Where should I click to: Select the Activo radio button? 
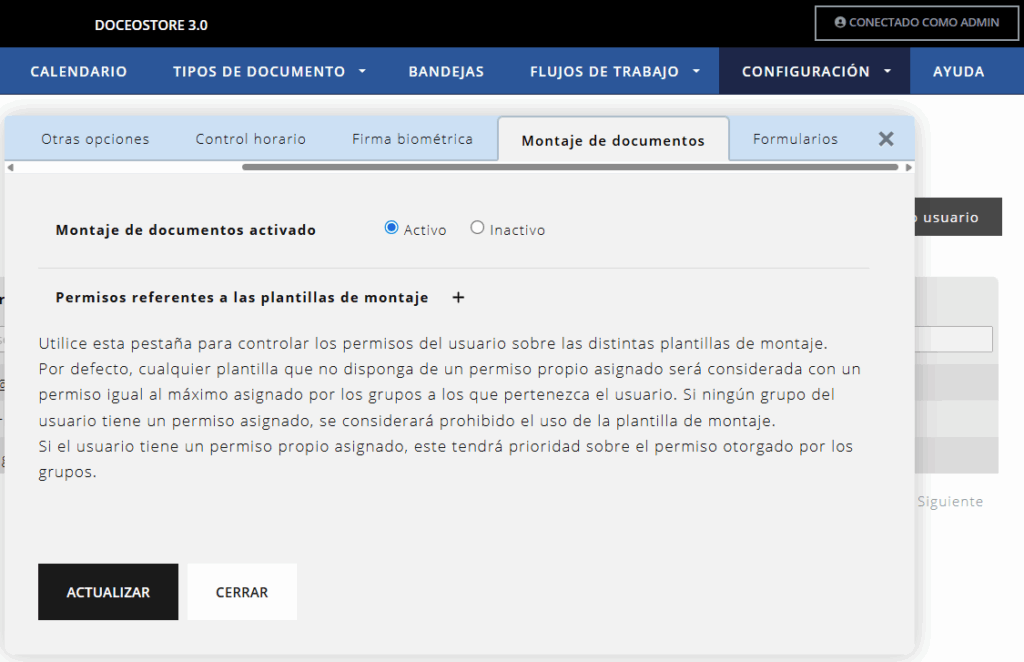click(391, 228)
